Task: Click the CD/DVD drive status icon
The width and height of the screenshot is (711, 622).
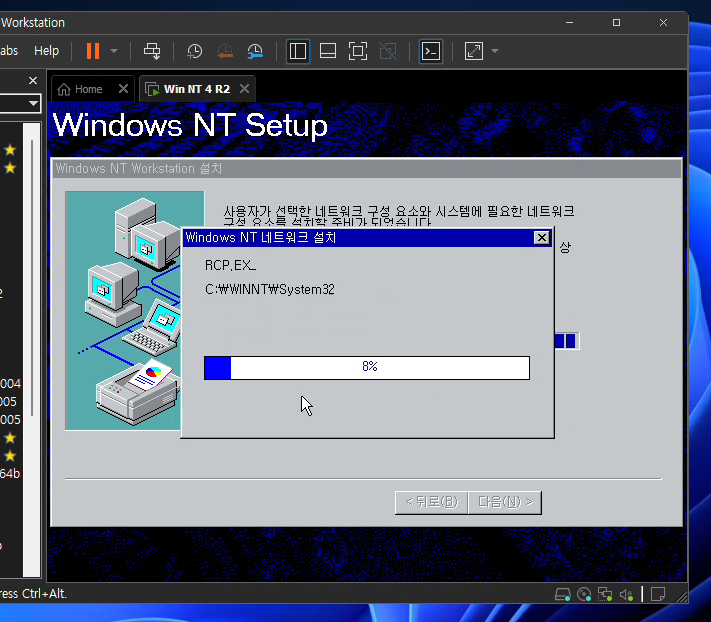Action: (584, 594)
